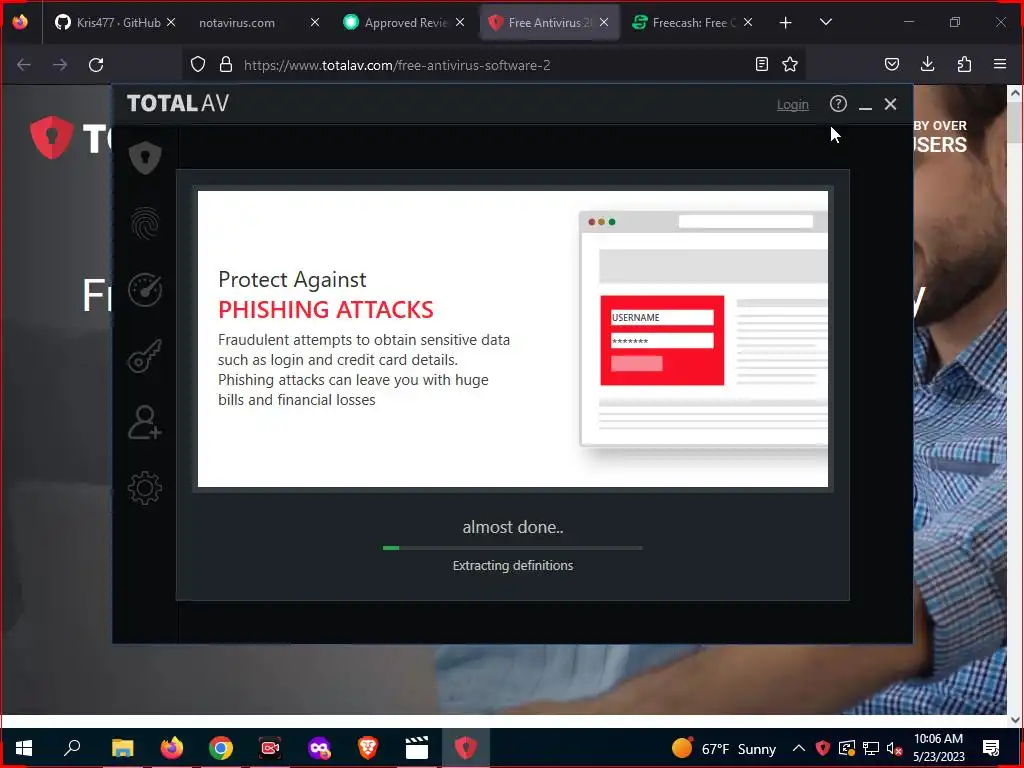Expand the list all tabs dropdown
Screen dimensions: 1024x768
[x=825, y=22]
